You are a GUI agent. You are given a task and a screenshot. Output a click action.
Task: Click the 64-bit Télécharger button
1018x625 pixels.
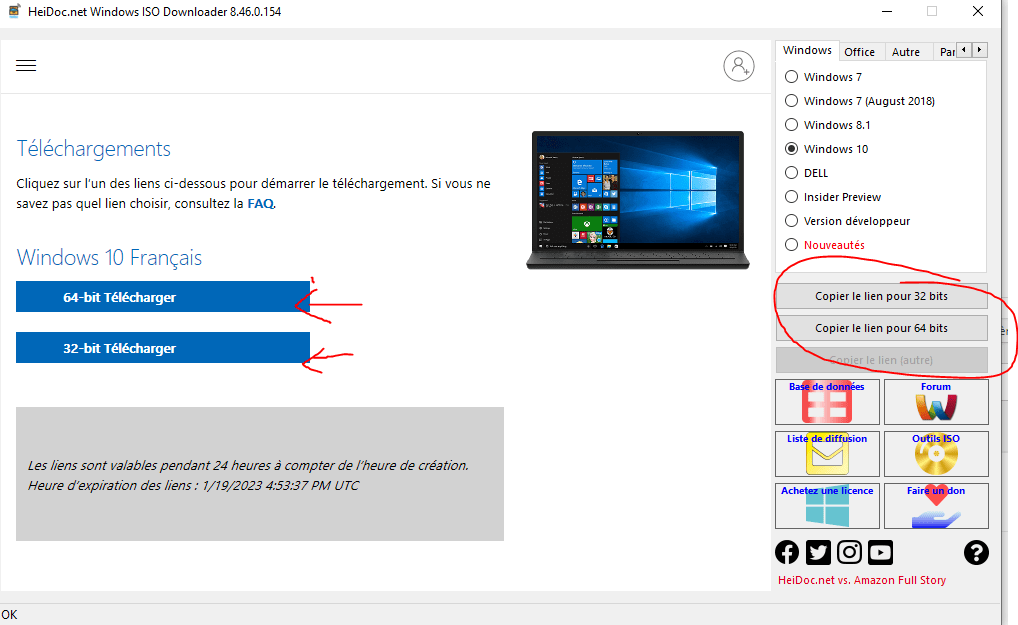(163, 297)
